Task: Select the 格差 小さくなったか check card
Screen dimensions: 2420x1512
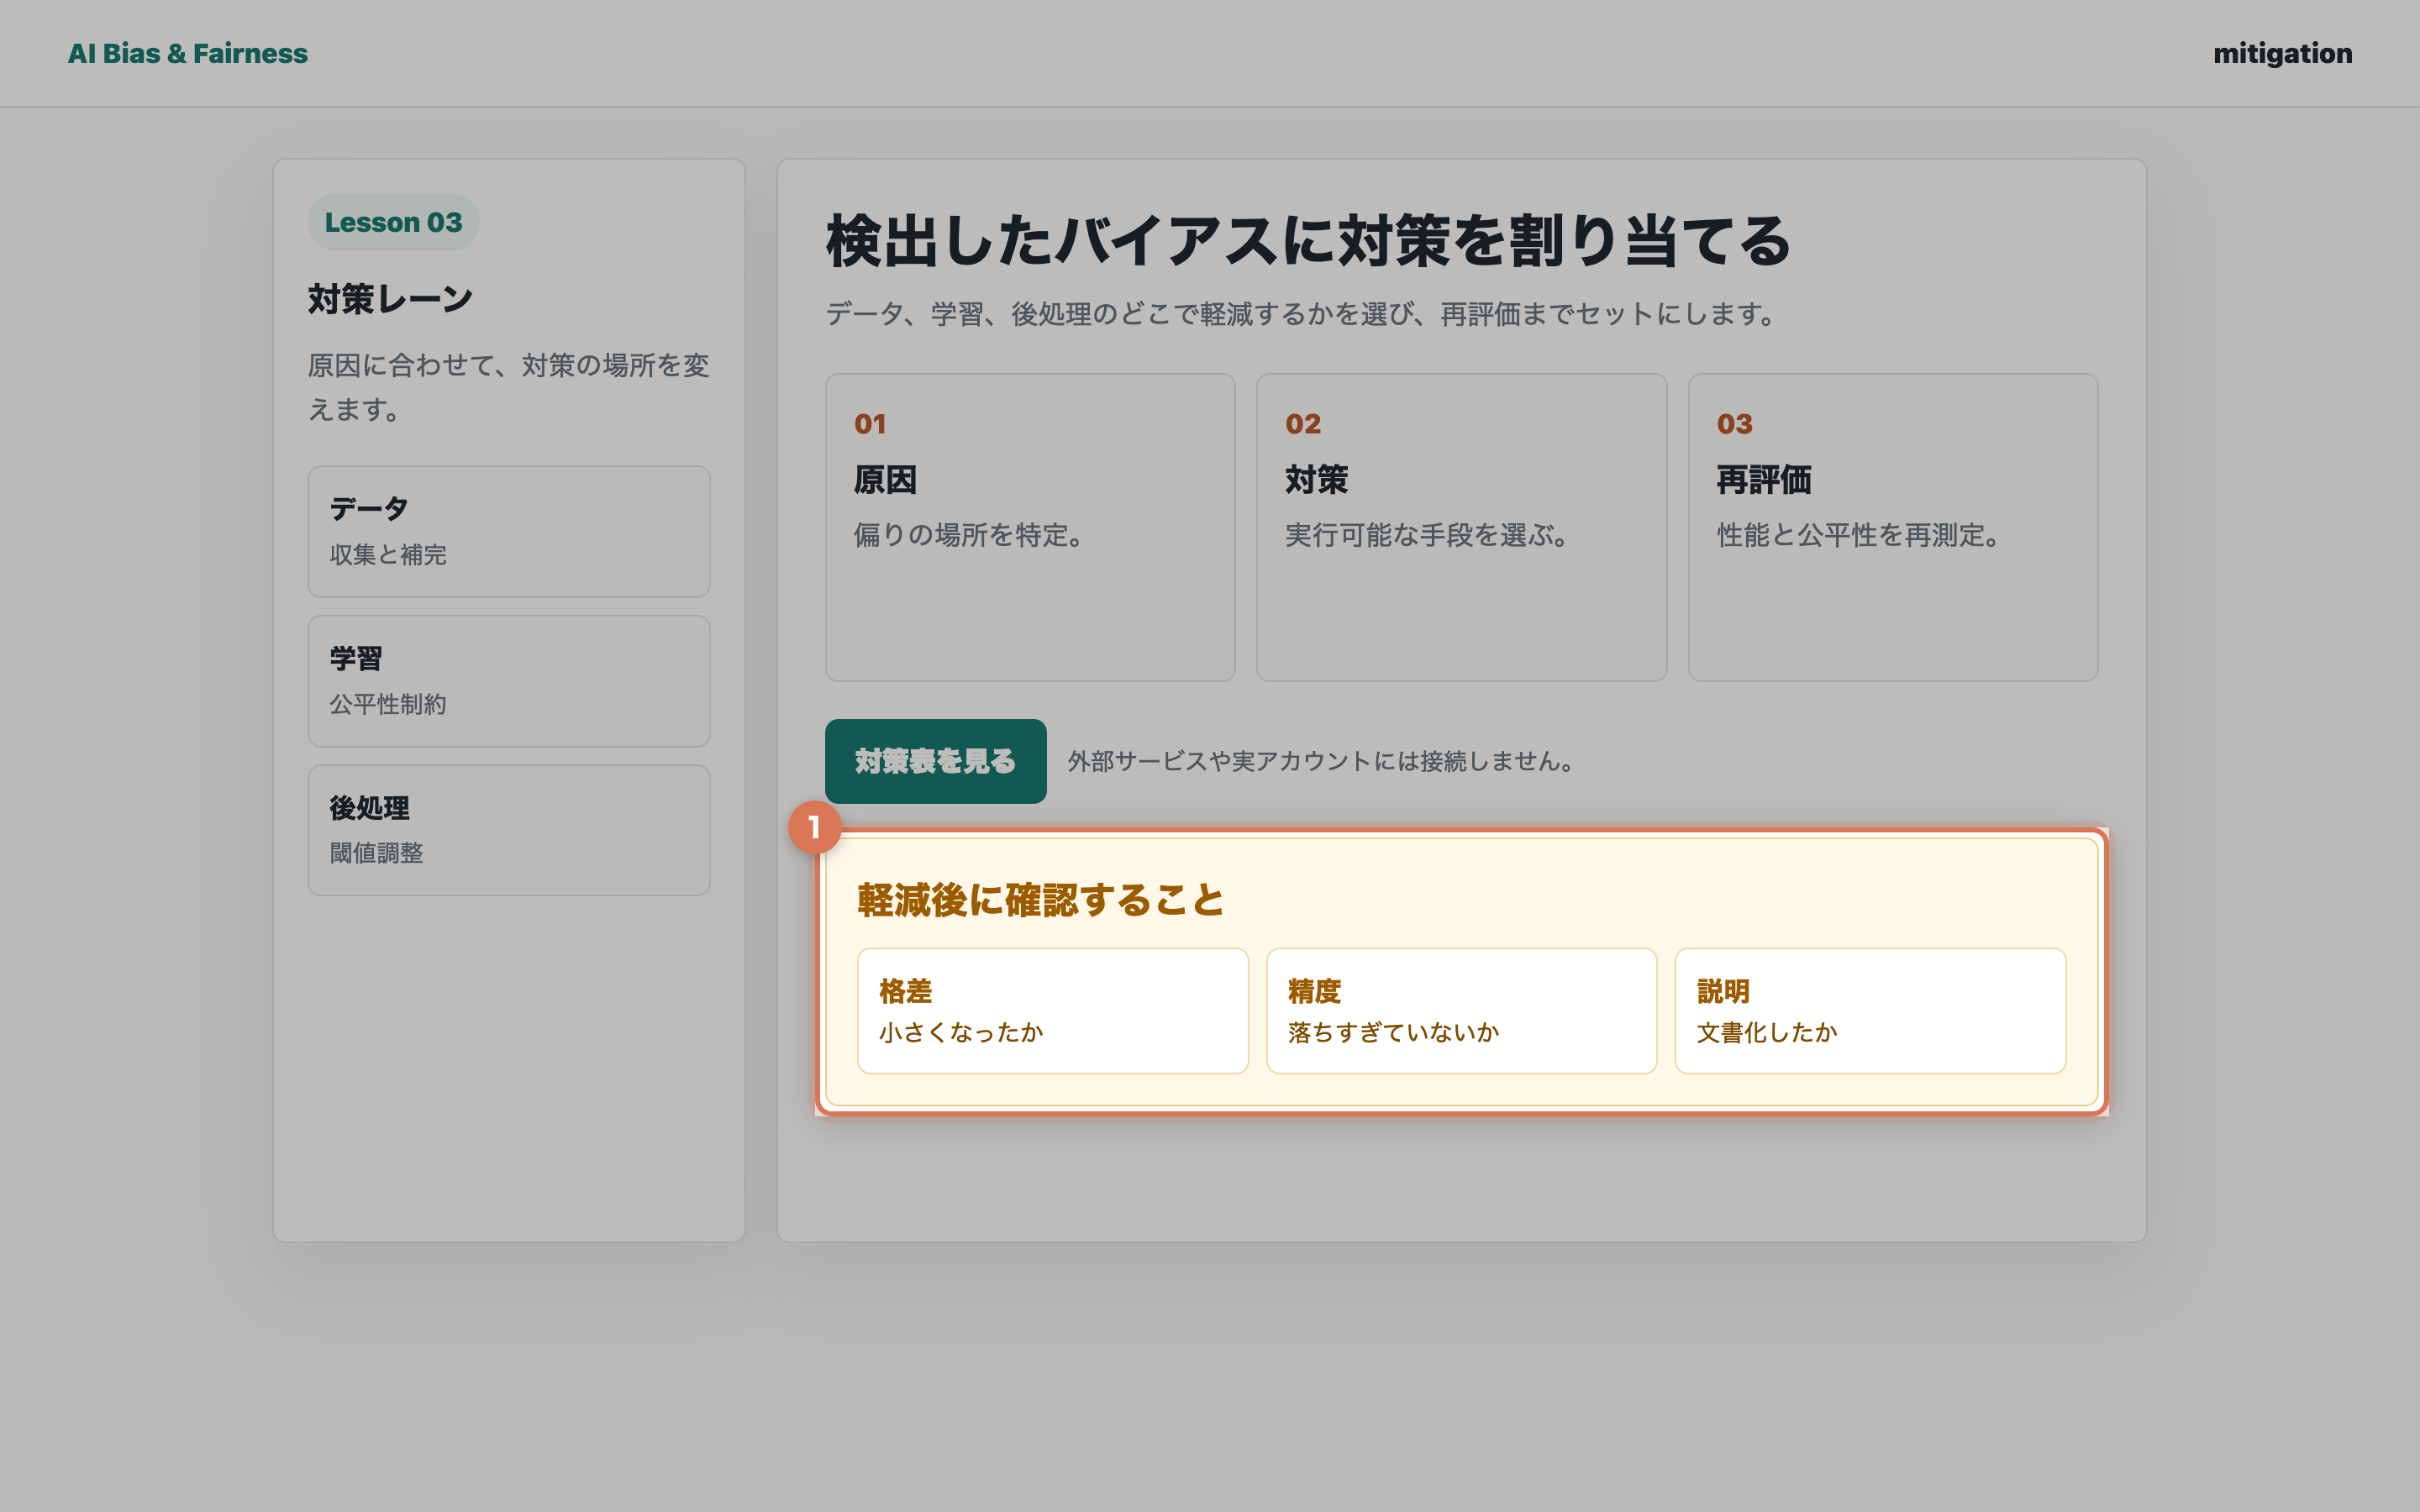Action: pos(1053,1011)
